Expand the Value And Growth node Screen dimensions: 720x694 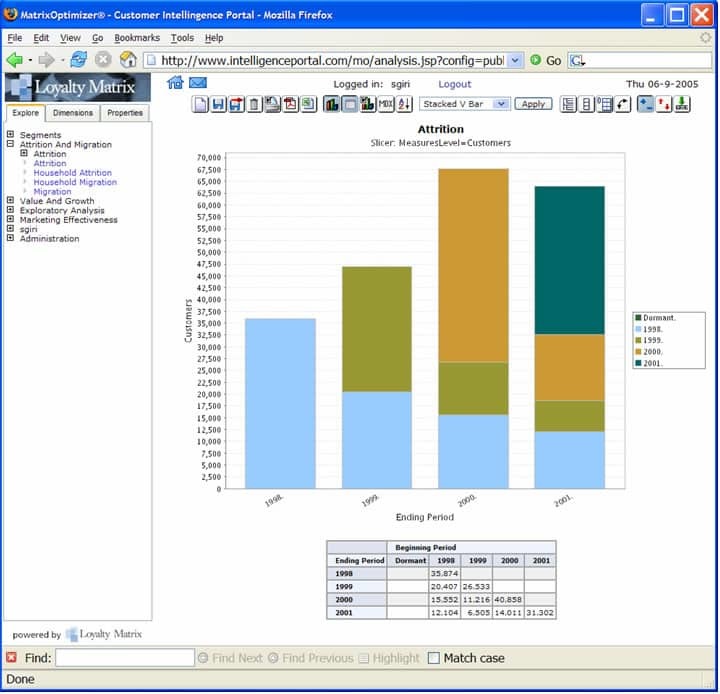10,200
